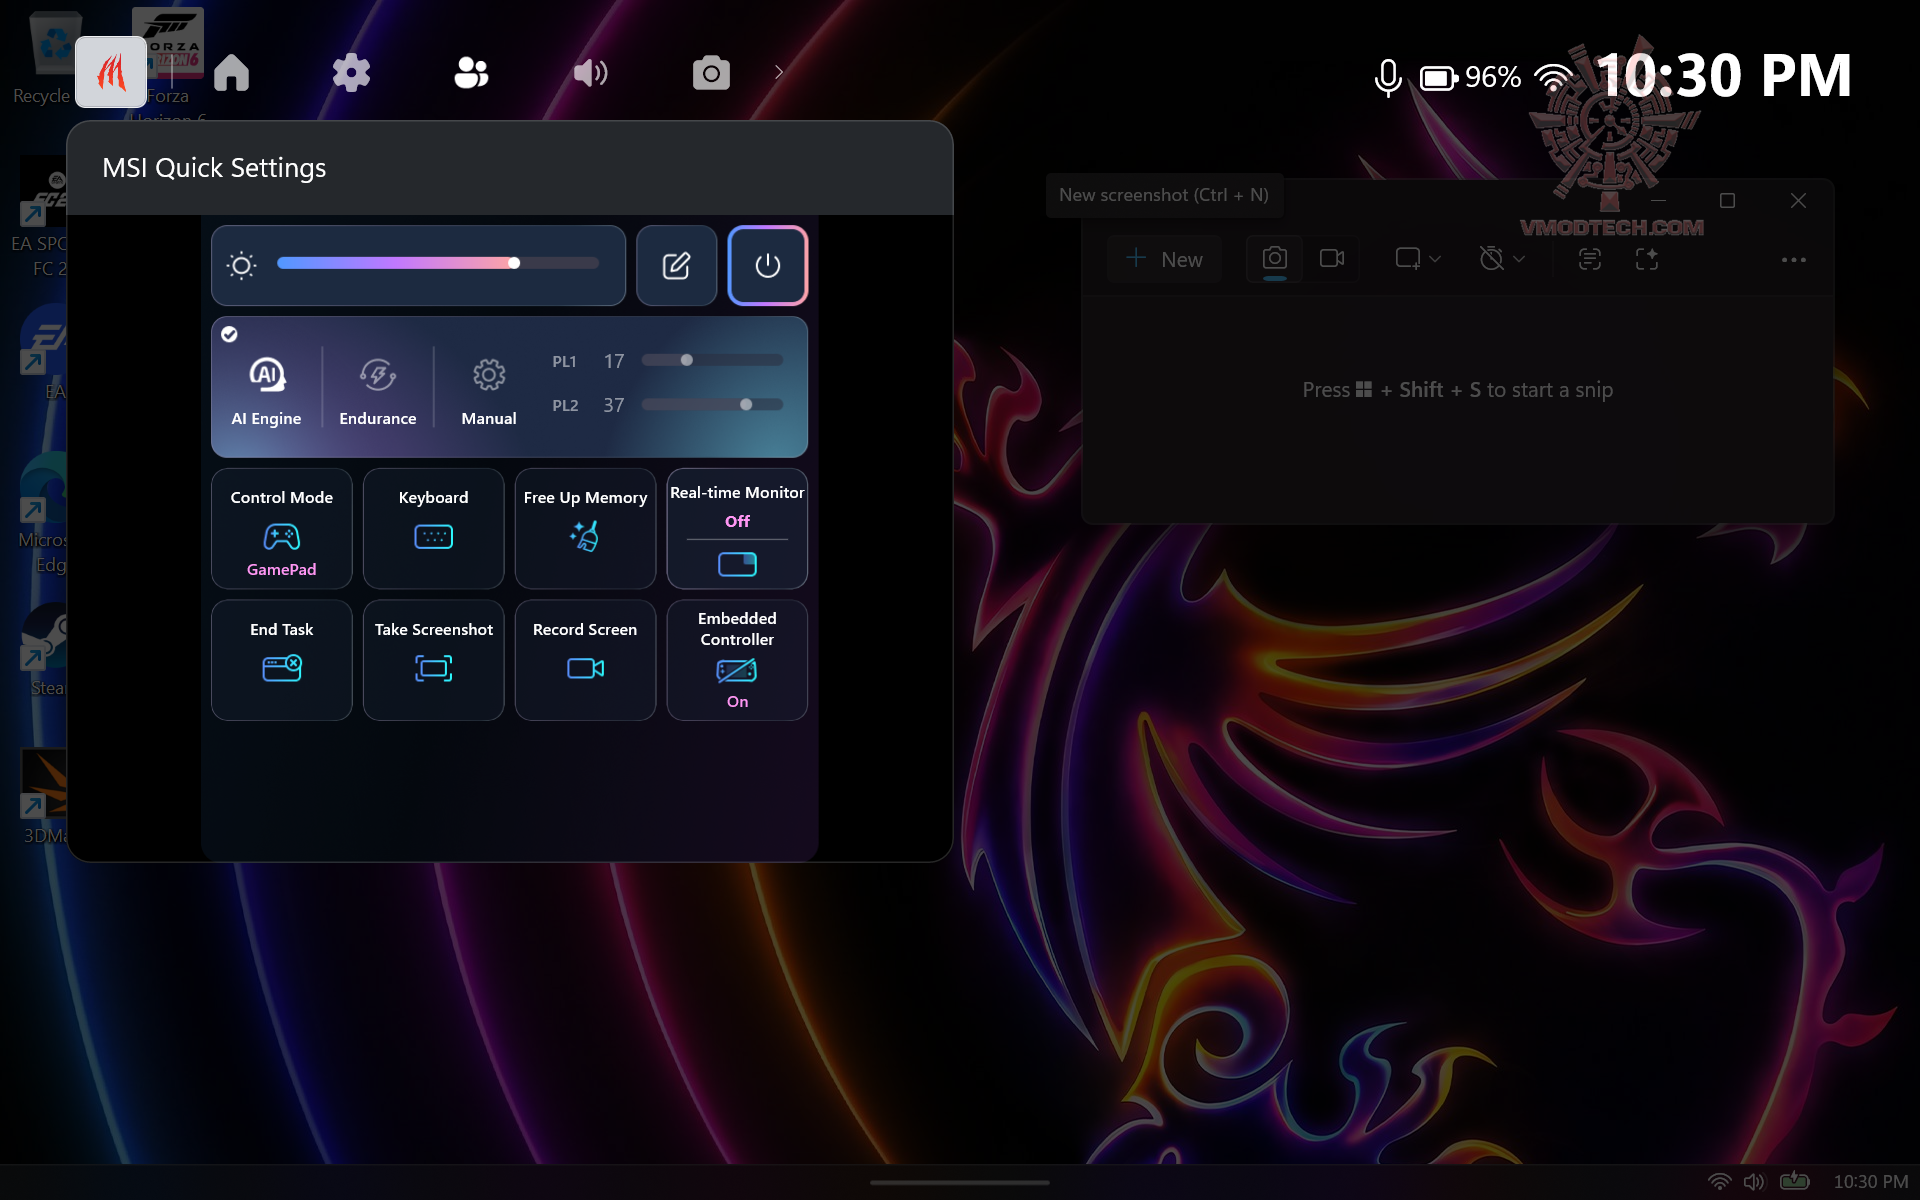
Task: Click the taskbar volume tray icon
Action: point(1755,1181)
